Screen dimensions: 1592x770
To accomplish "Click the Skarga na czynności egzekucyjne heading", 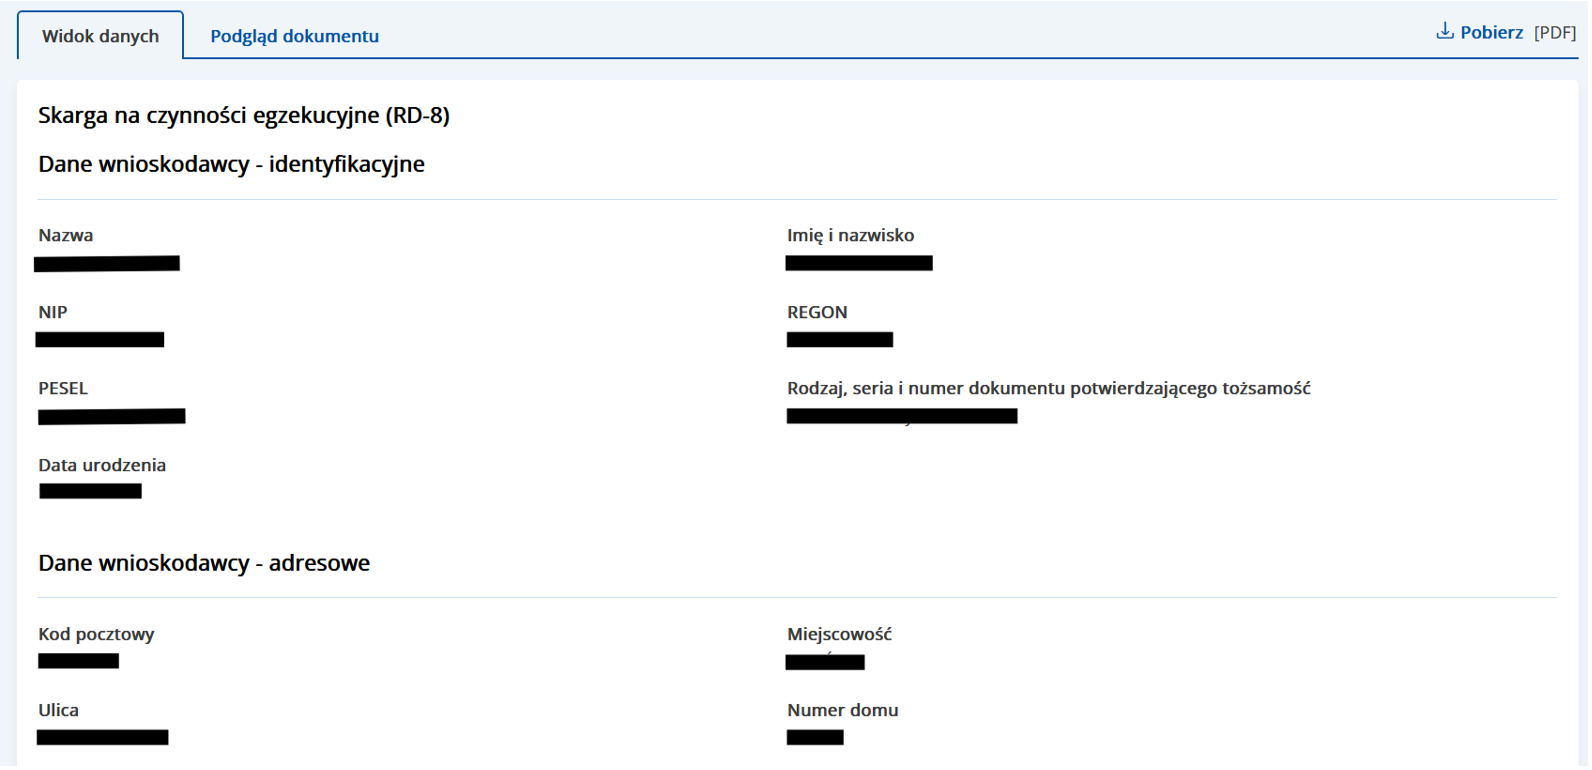I will [243, 115].
